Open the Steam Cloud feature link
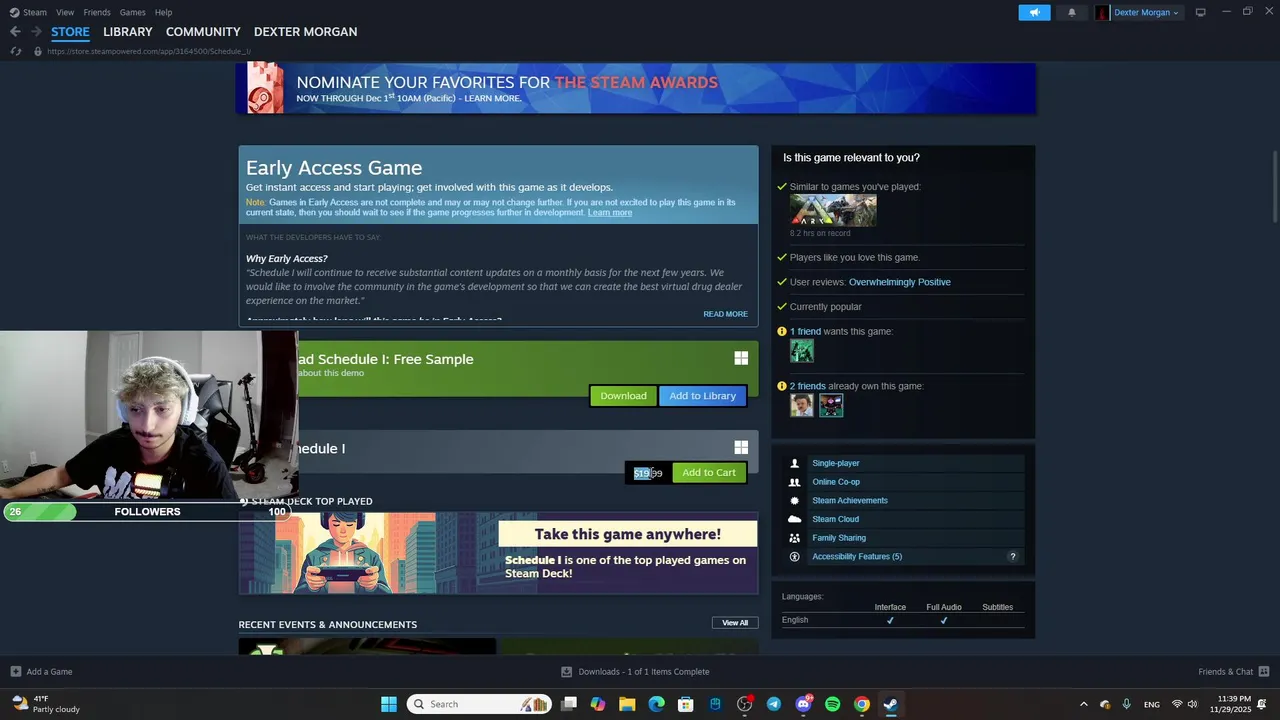Image resolution: width=1280 pixels, height=720 pixels. pyautogui.click(x=836, y=519)
